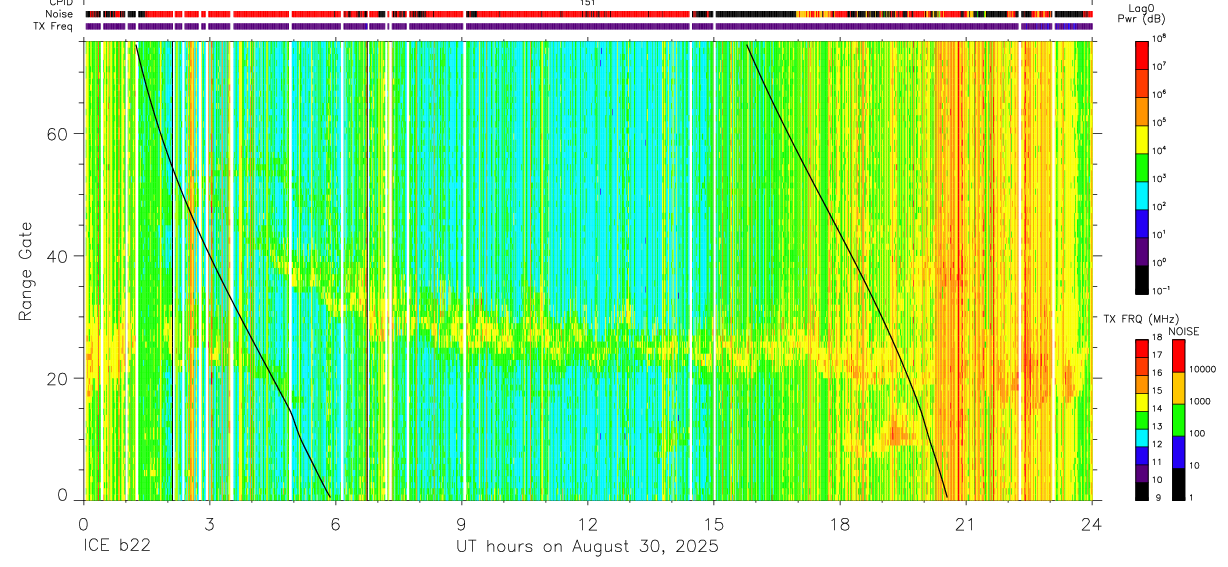Select the red TX FRQ swatch between 18 and 17
The width and height of the screenshot is (1228, 567).
coord(1141,349)
